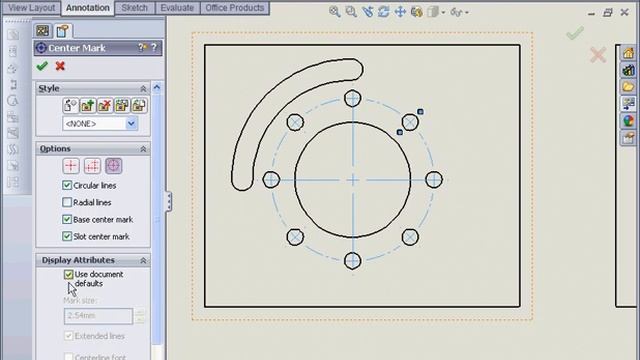Open the View Palette task pane icon

coord(629,104)
